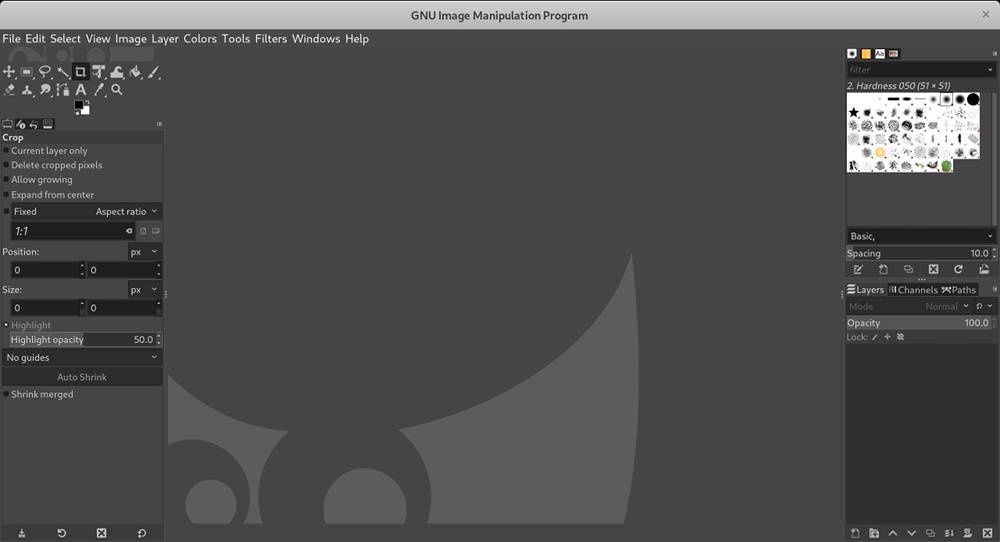Open the Patterns tab in brushes dock
The width and height of the screenshot is (1000, 542).
coord(866,54)
